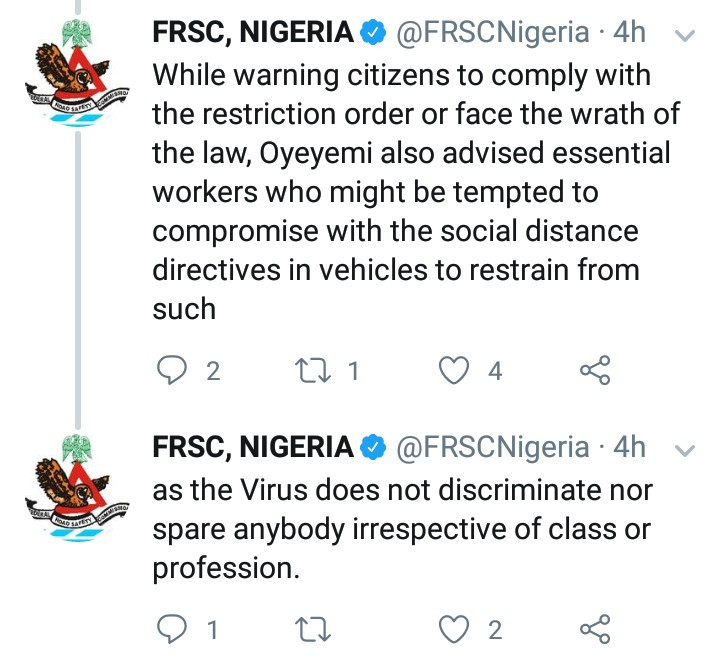Open FRSC, NIGERIA name on second tweet
Image resolution: width=720 pixels, height=668 pixels.
point(253,448)
